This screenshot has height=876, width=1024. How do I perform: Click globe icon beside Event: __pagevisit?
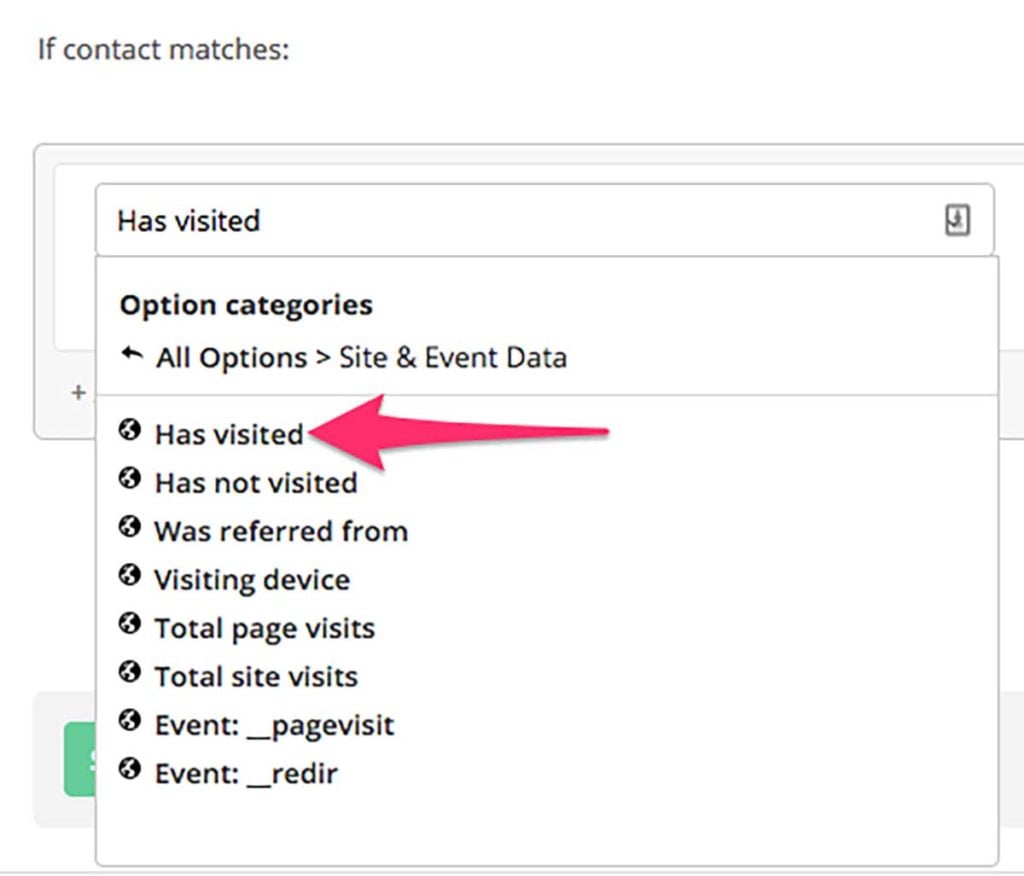click(129, 721)
